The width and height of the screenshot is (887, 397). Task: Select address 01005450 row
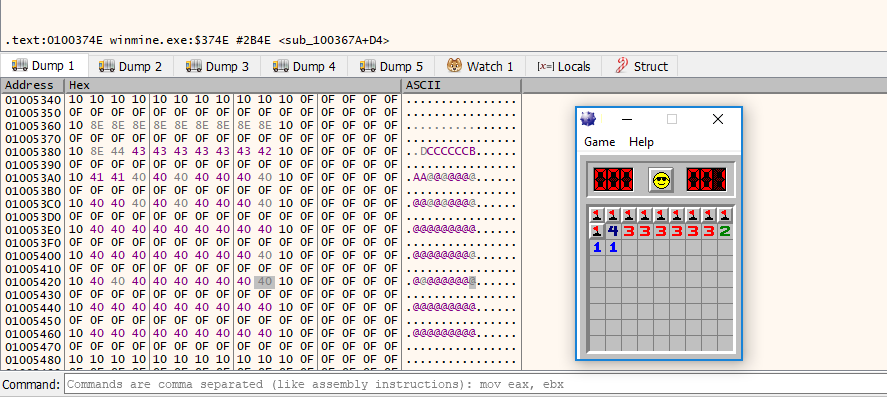[261, 321]
